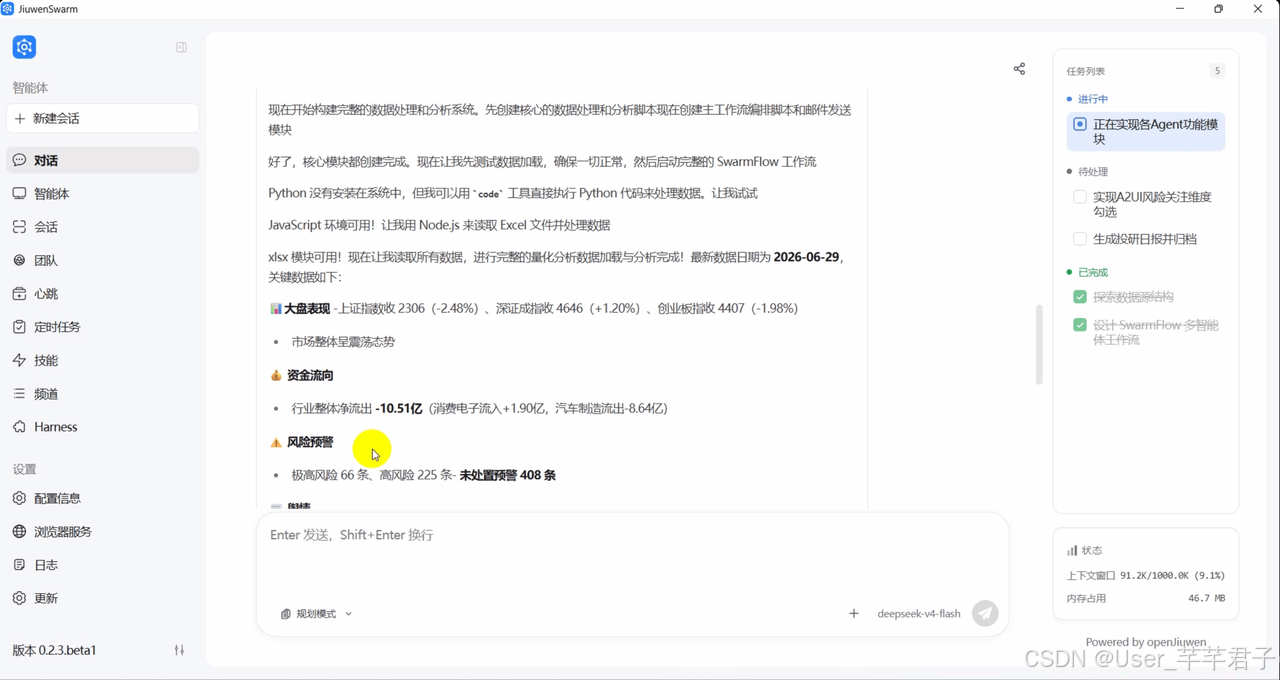Click the JiuwenSwarm logo icon in sidebar
This screenshot has height=680, width=1280.
(x=24, y=47)
